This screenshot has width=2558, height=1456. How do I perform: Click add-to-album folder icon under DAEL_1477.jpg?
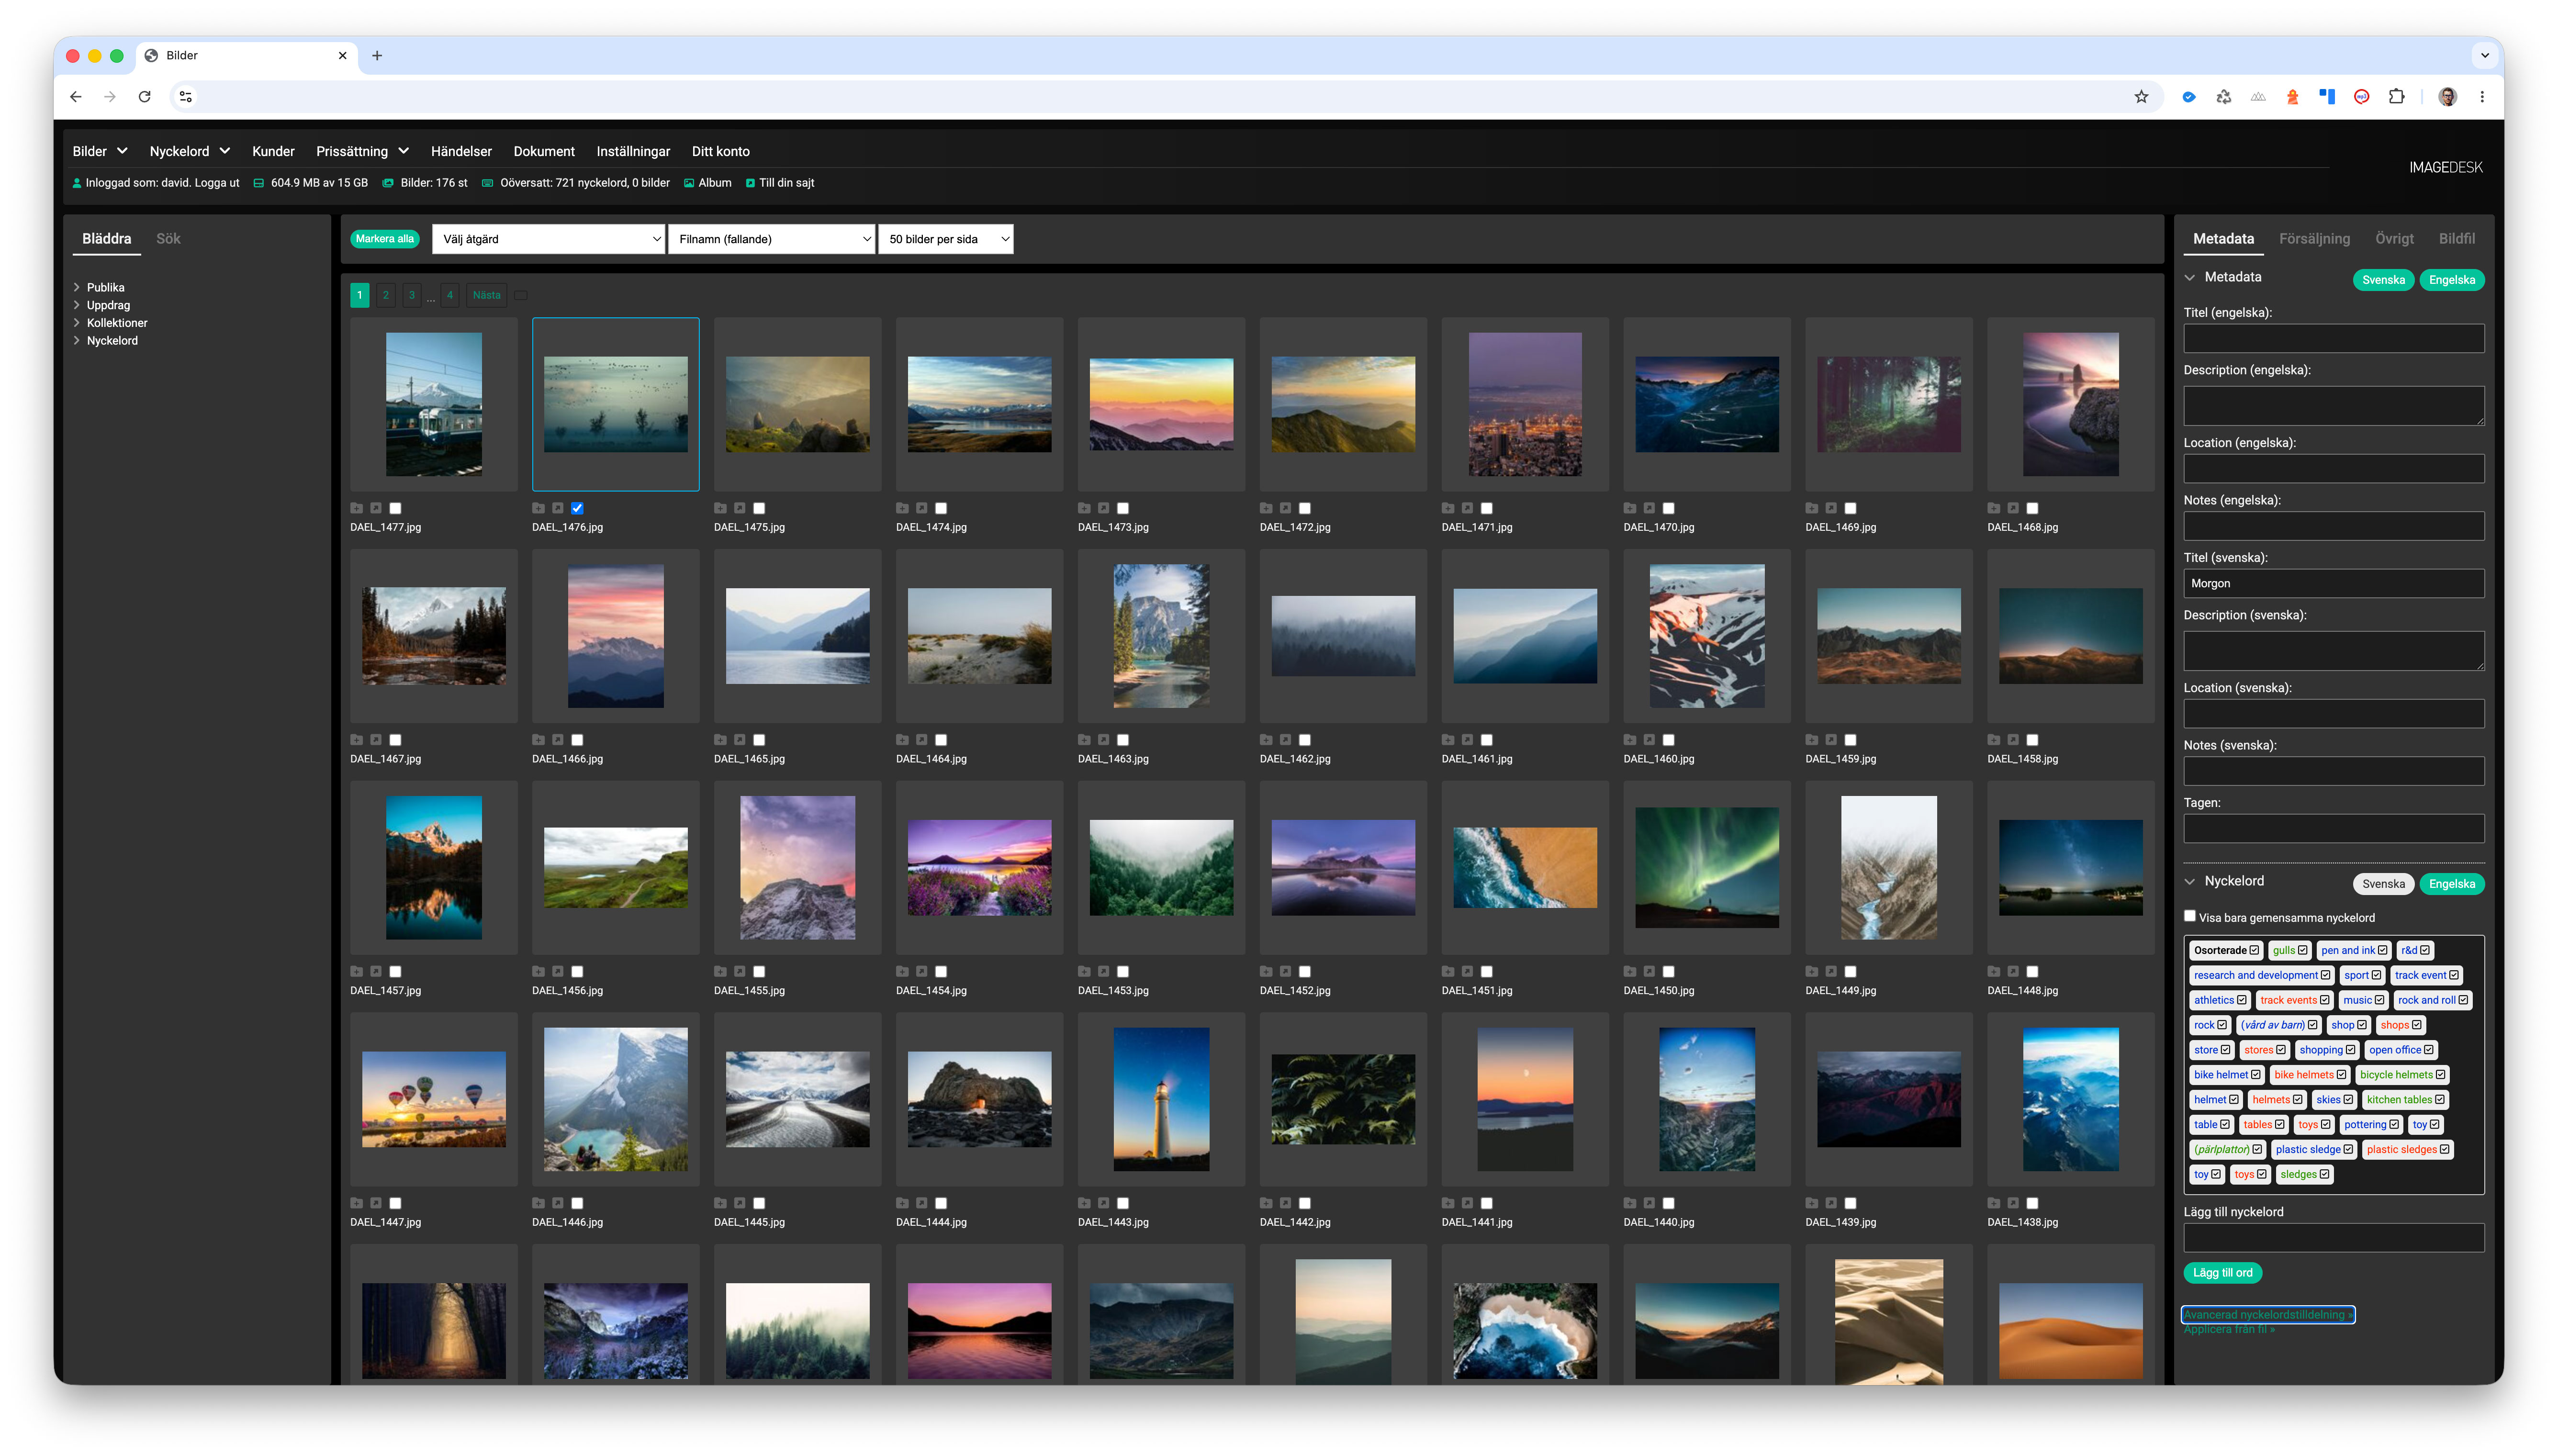pyautogui.click(x=356, y=508)
